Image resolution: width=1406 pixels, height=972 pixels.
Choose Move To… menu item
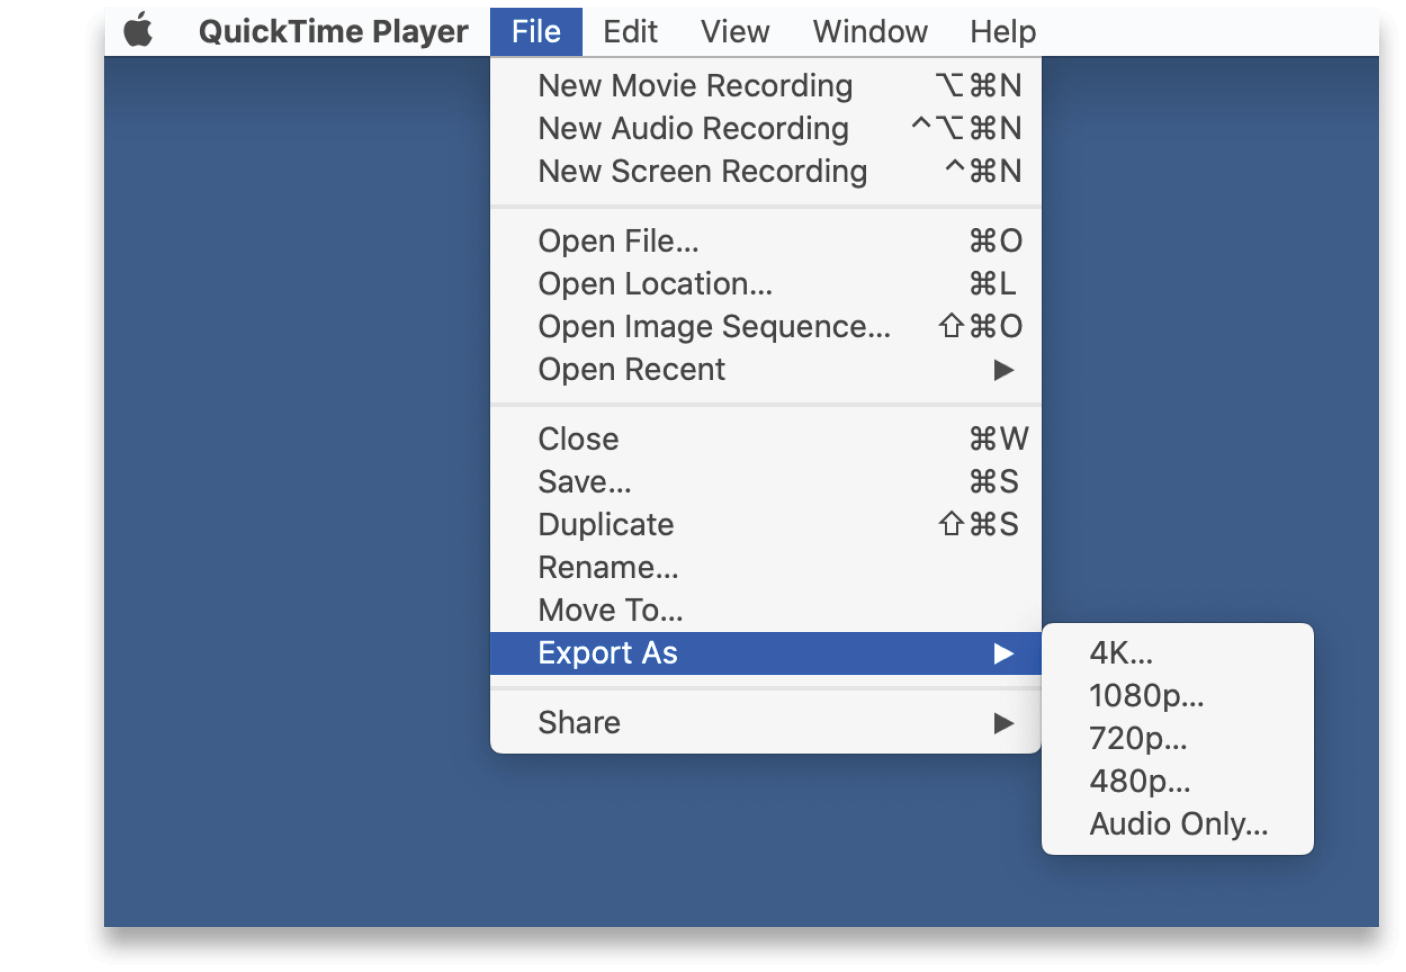tap(766, 611)
